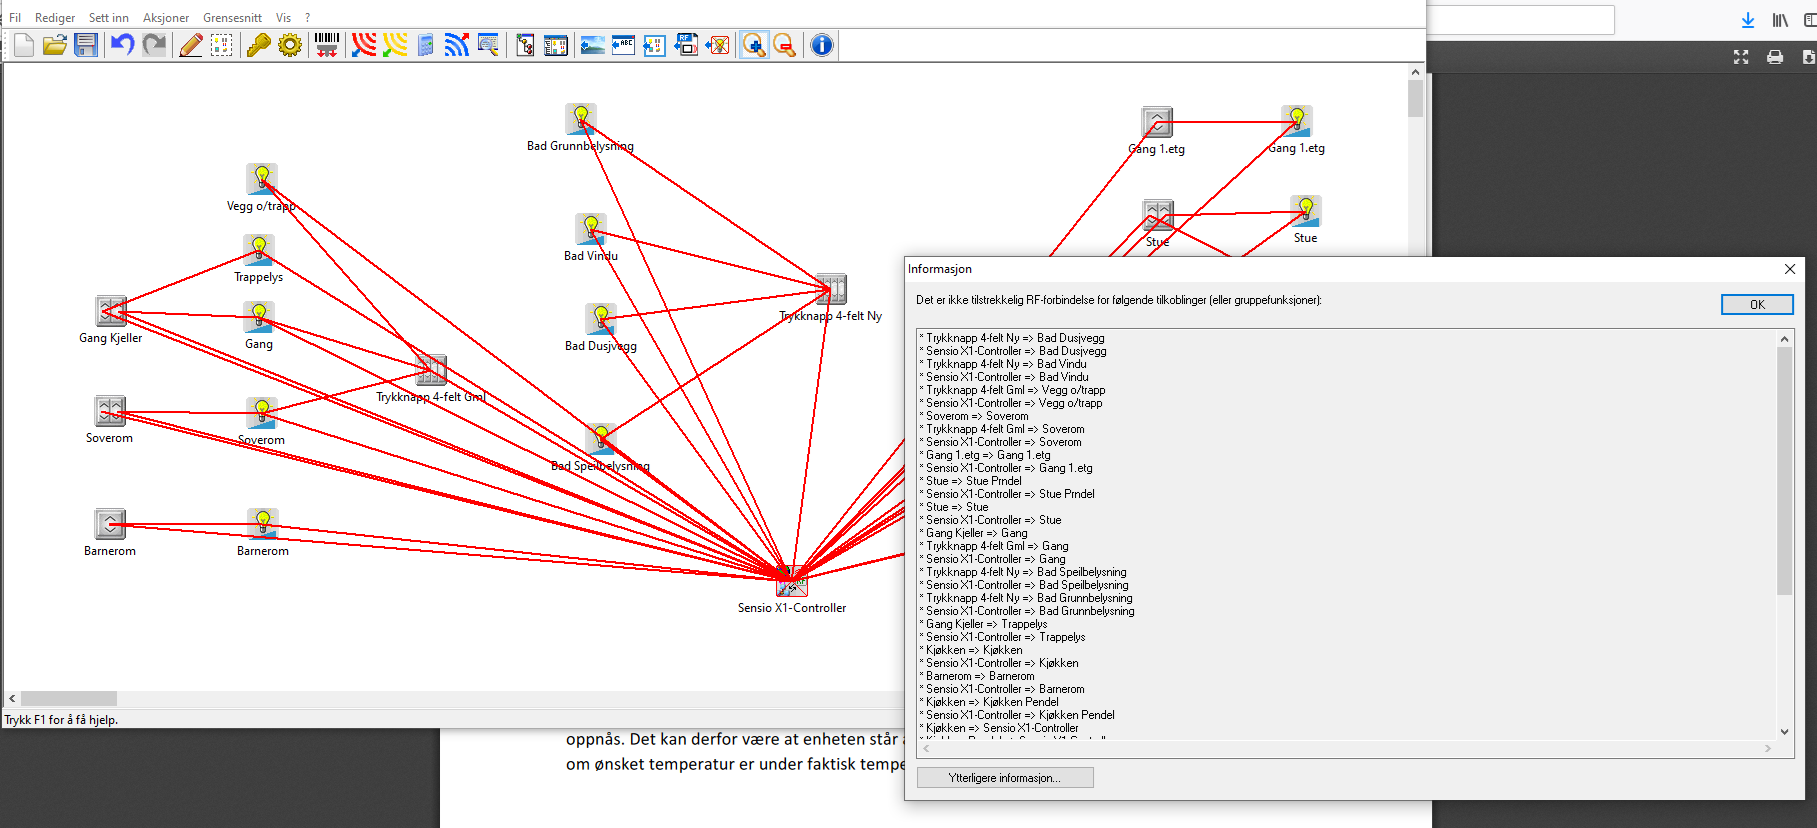This screenshot has width=1817, height=828.
Task: Click the blue info icon in toolbar
Action: pos(821,45)
